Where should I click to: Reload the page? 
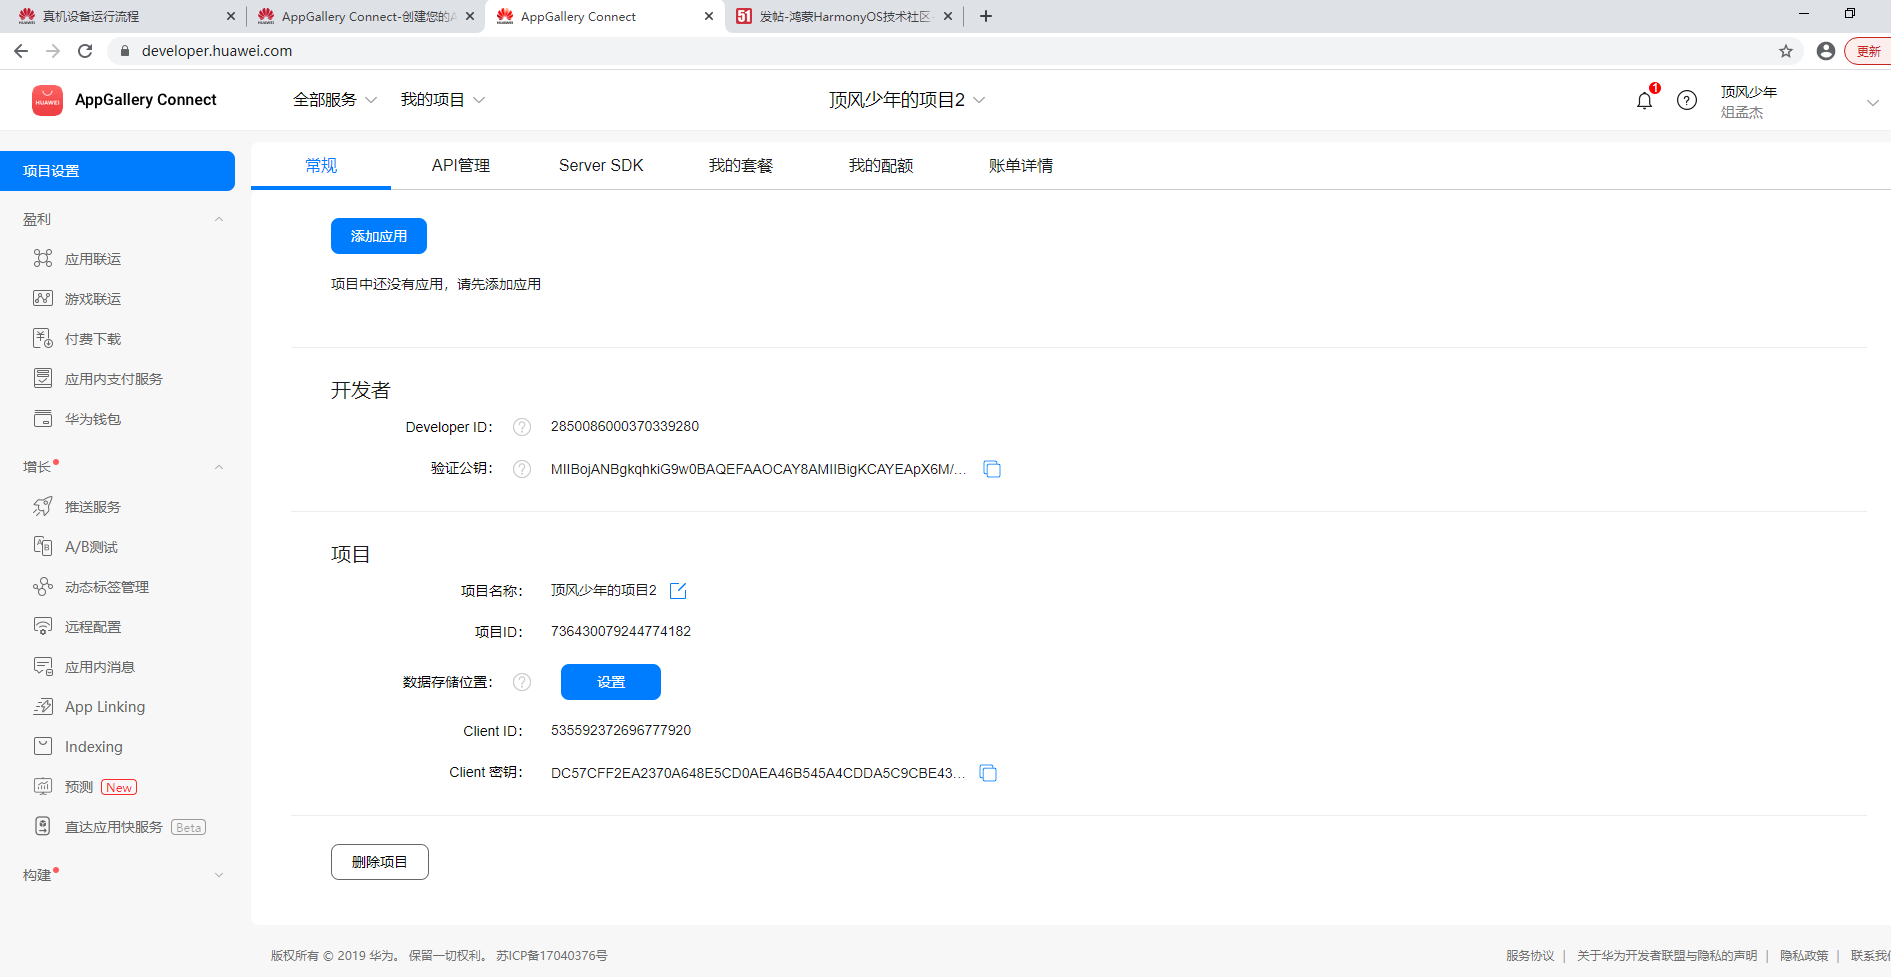[85, 51]
